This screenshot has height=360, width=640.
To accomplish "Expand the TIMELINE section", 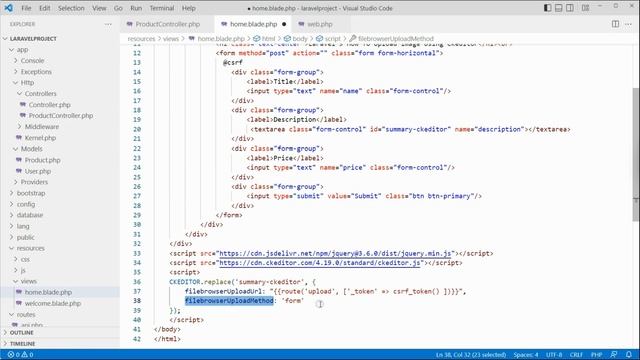I will click(x=22, y=343).
